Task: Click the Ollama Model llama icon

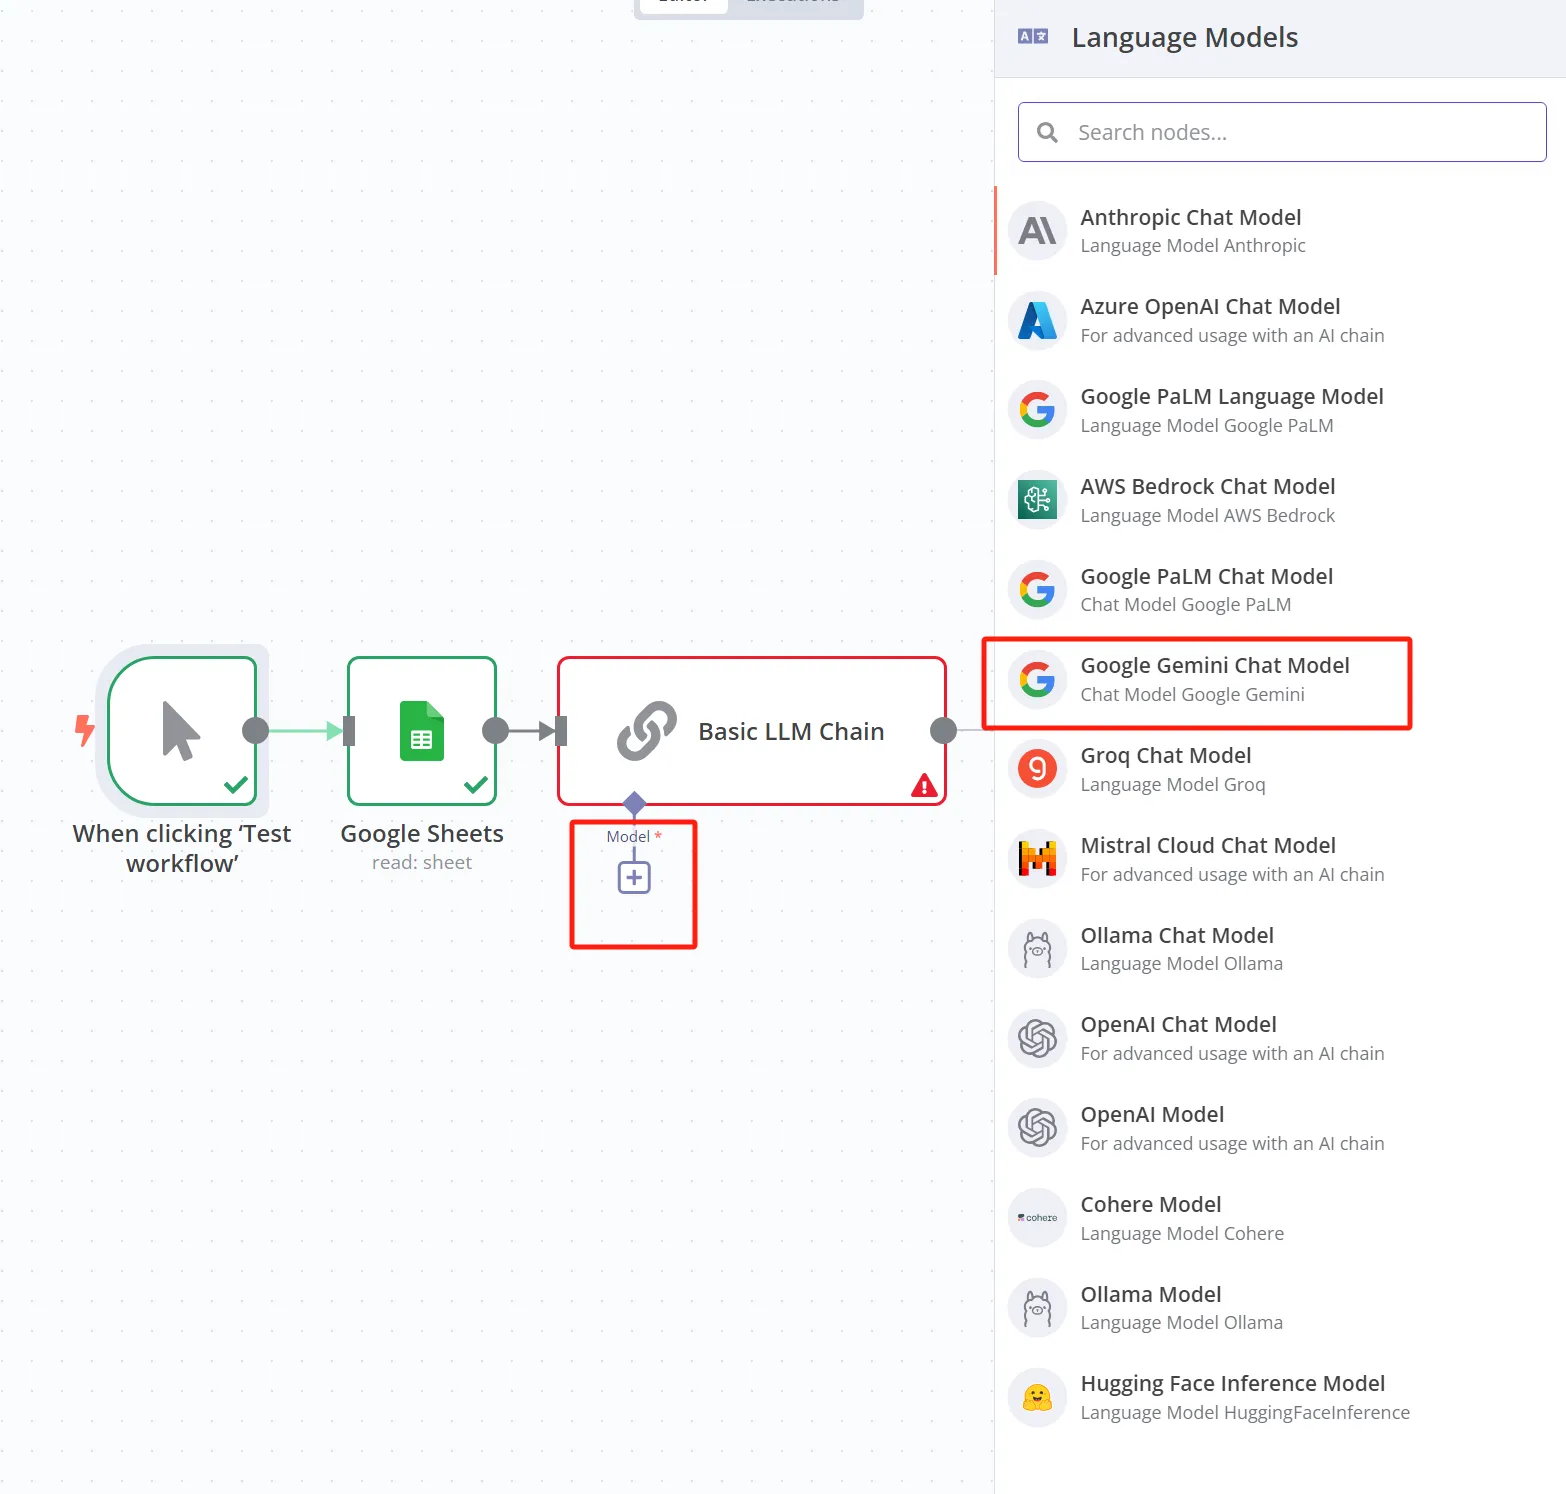Action: point(1037,1308)
